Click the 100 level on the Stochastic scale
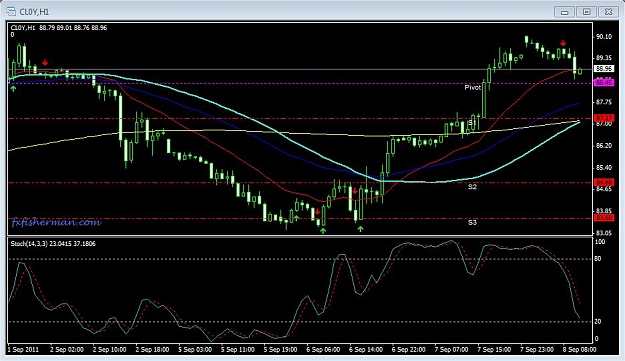Viewport: 625px width, 361px height. pyautogui.click(x=600, y=242)
